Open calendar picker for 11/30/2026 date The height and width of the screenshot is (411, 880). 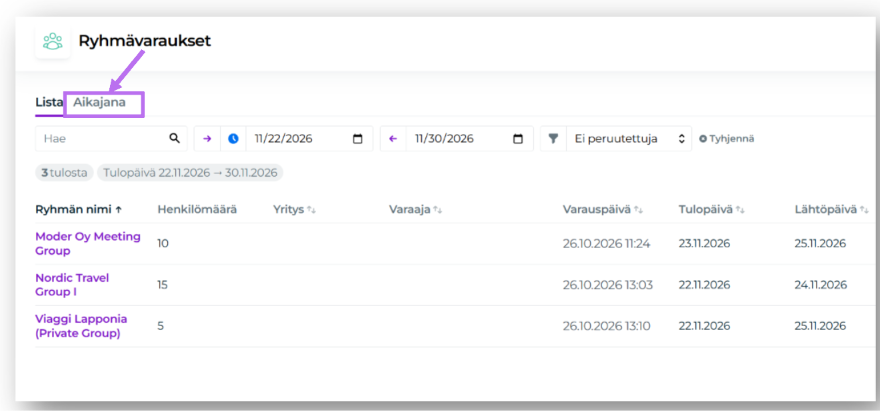tap(518, 139)
